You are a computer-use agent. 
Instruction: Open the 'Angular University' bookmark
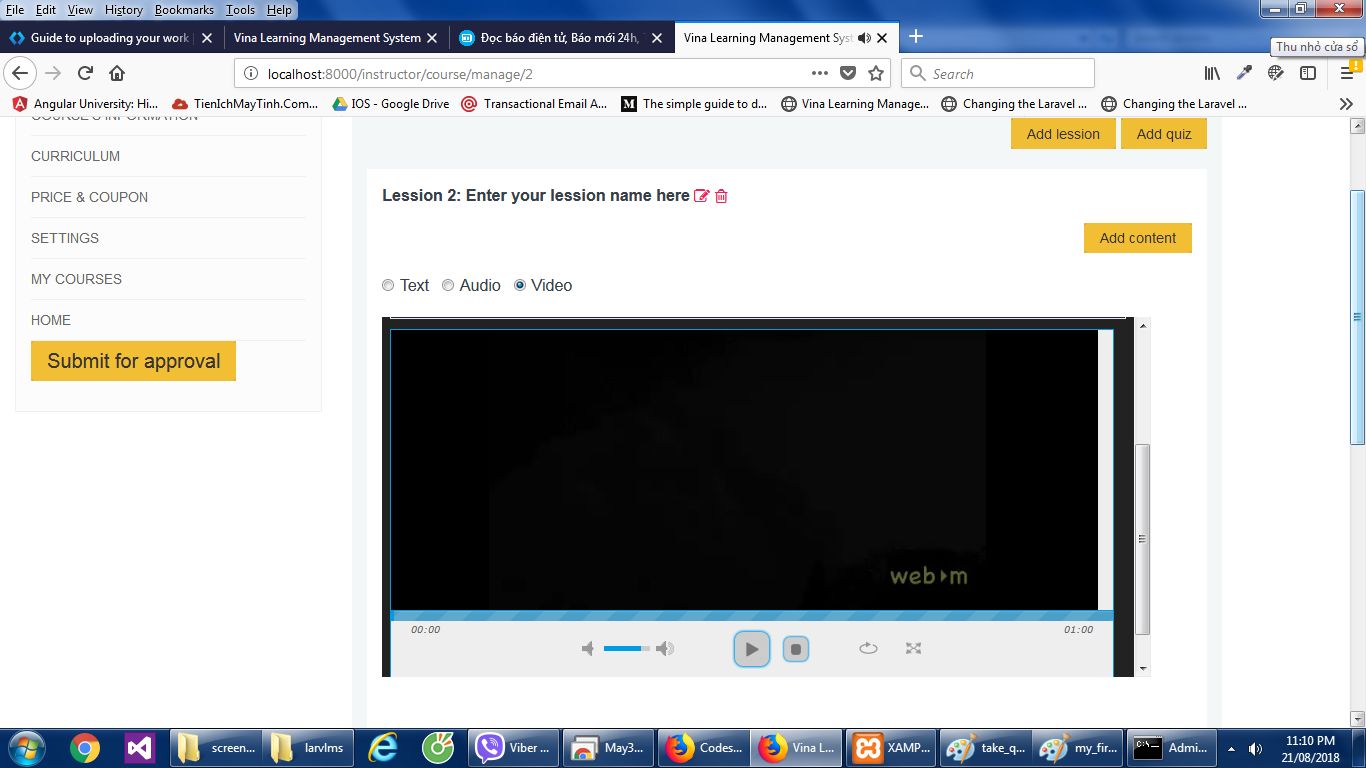(x=86, y=104)
